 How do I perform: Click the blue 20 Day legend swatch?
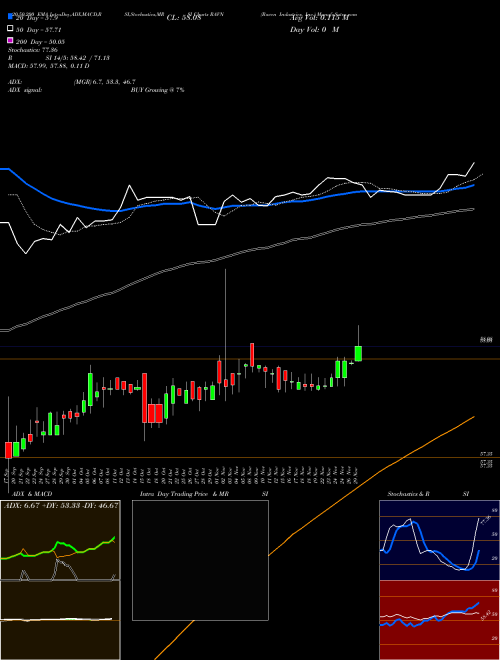[11, 17]
